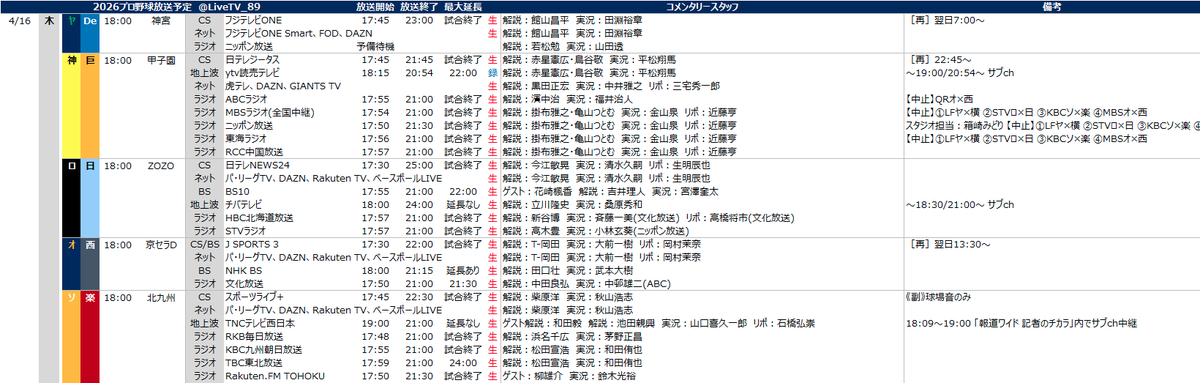This screenshot has width=1200, height=383.
Task: Select the weekday cell 木
Action: pyautogui.click(x=50, y=19)
